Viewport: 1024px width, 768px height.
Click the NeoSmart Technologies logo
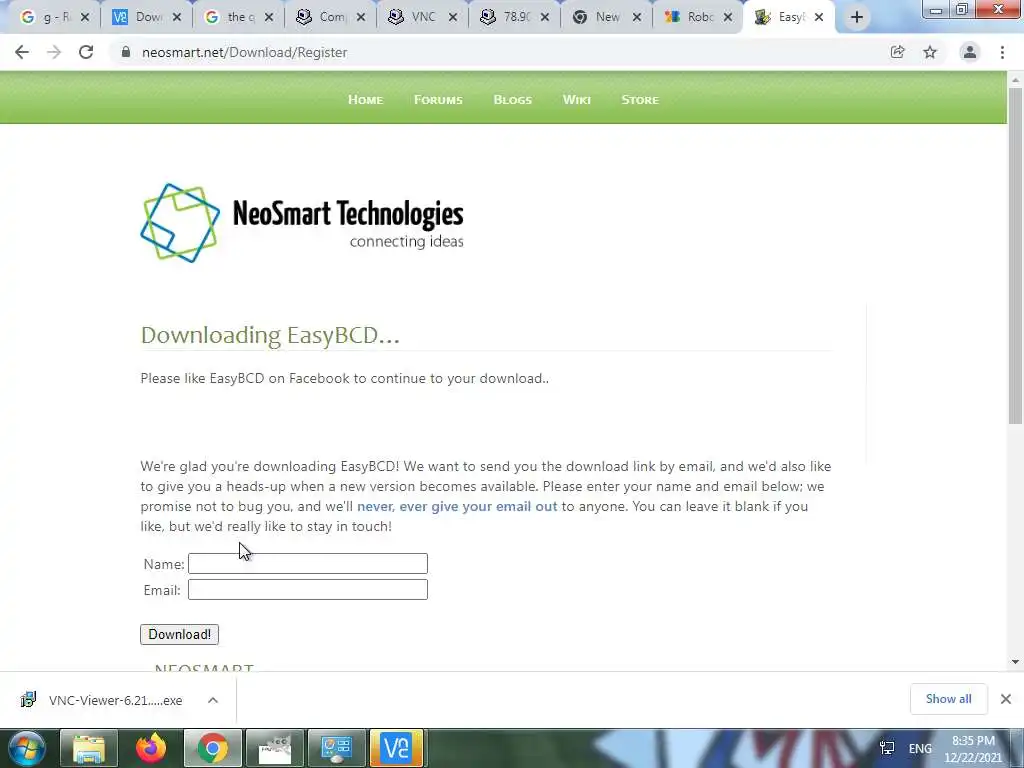tap(302, 223)
